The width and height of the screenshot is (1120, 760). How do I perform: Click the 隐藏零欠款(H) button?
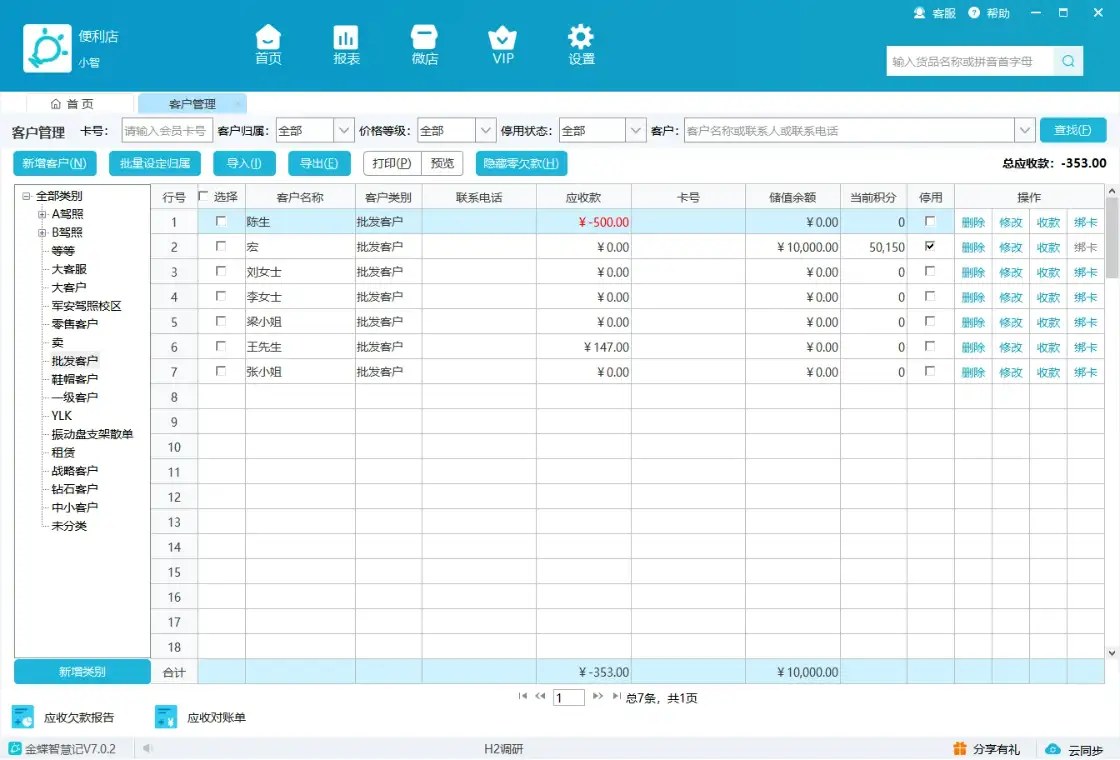521,163
